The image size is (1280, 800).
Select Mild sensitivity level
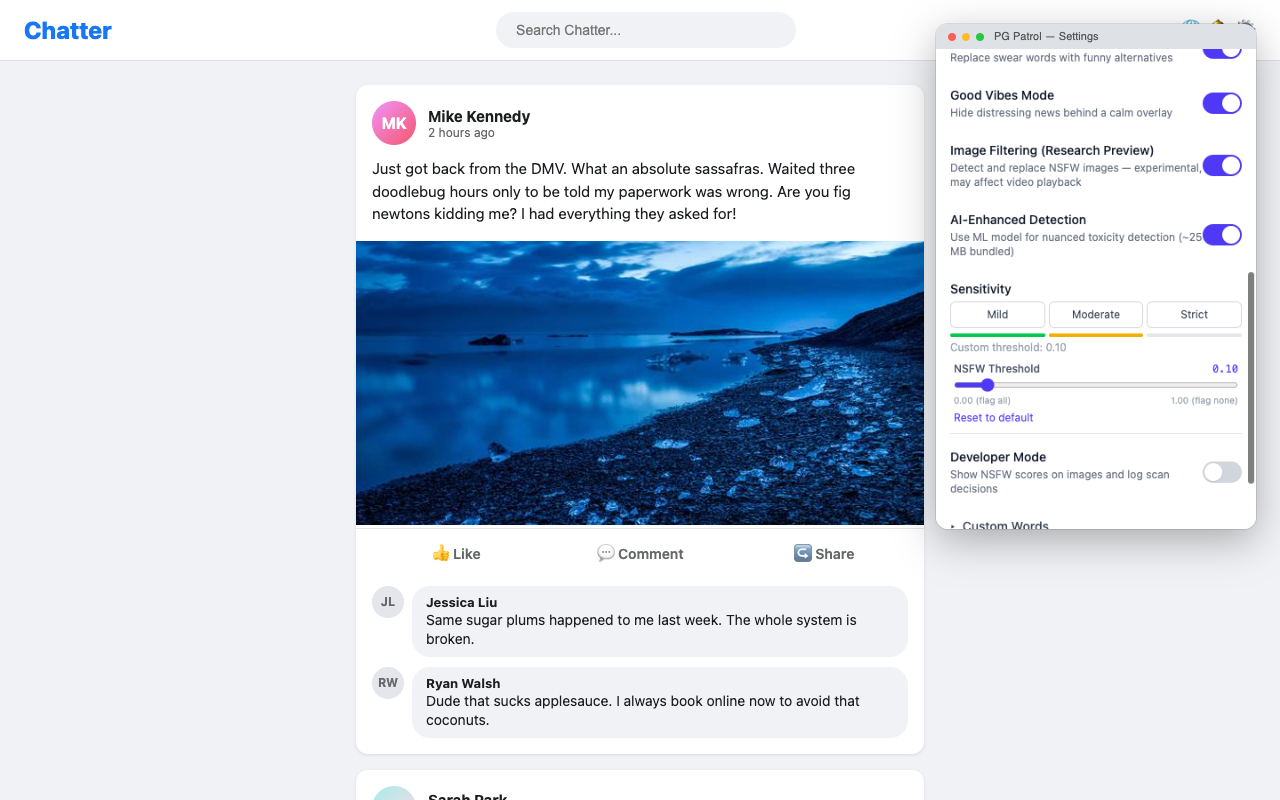pyautogui.click(x=997, y=314)
